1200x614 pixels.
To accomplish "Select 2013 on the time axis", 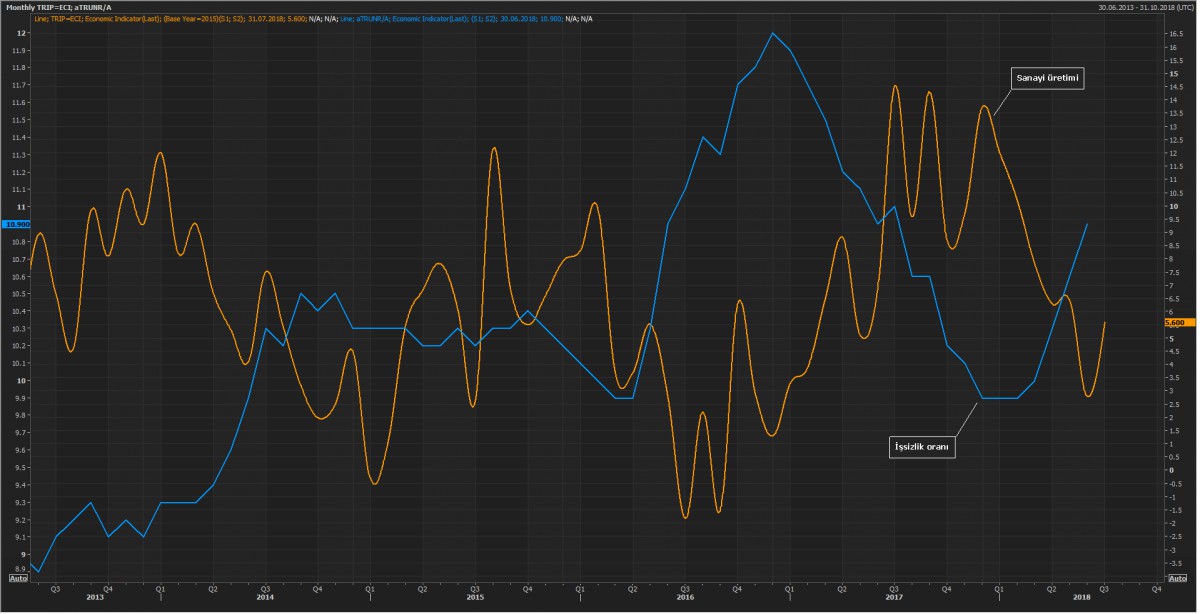I will (x=95, y=597).
